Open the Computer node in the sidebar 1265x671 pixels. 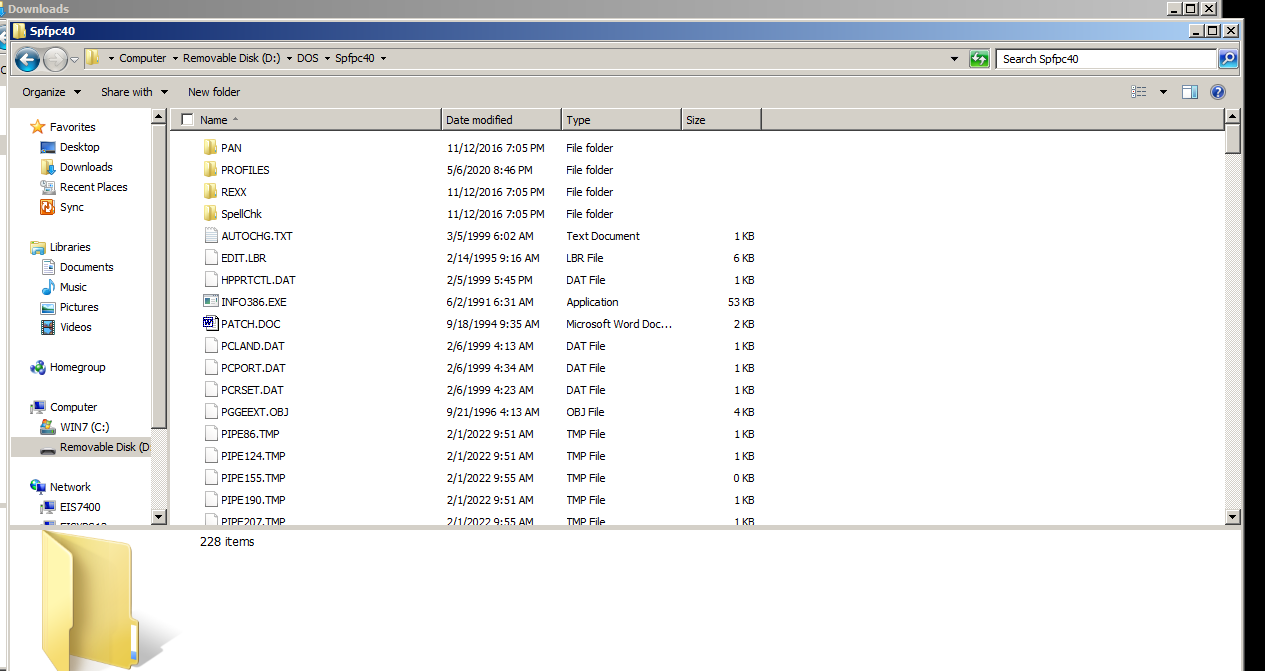[x=74, y=407]
